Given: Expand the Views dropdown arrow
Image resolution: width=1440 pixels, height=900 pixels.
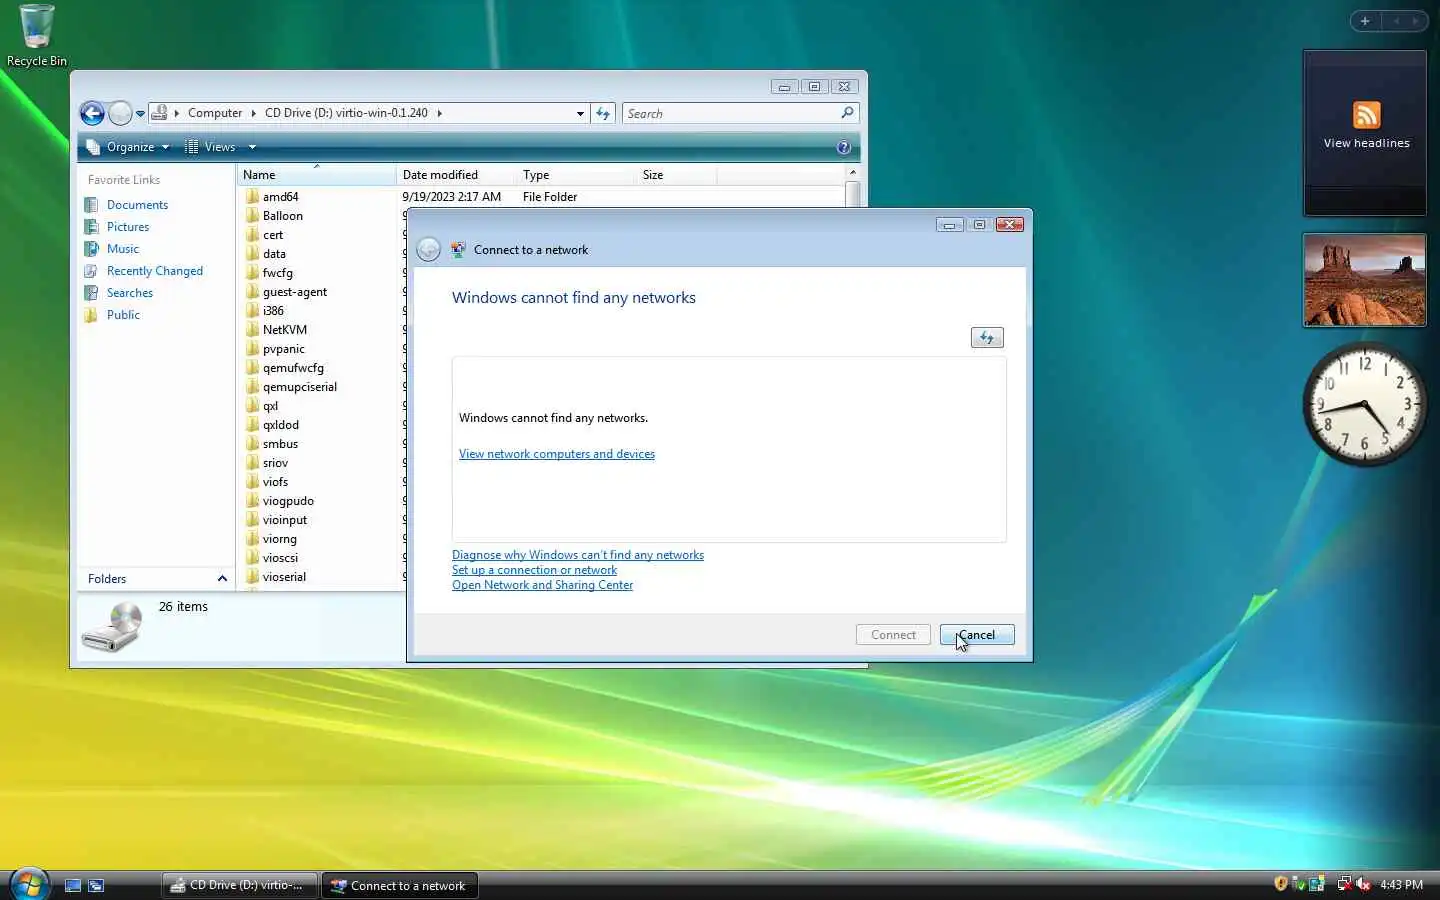Looking at the screenshot, I should (x=252, y=147).
